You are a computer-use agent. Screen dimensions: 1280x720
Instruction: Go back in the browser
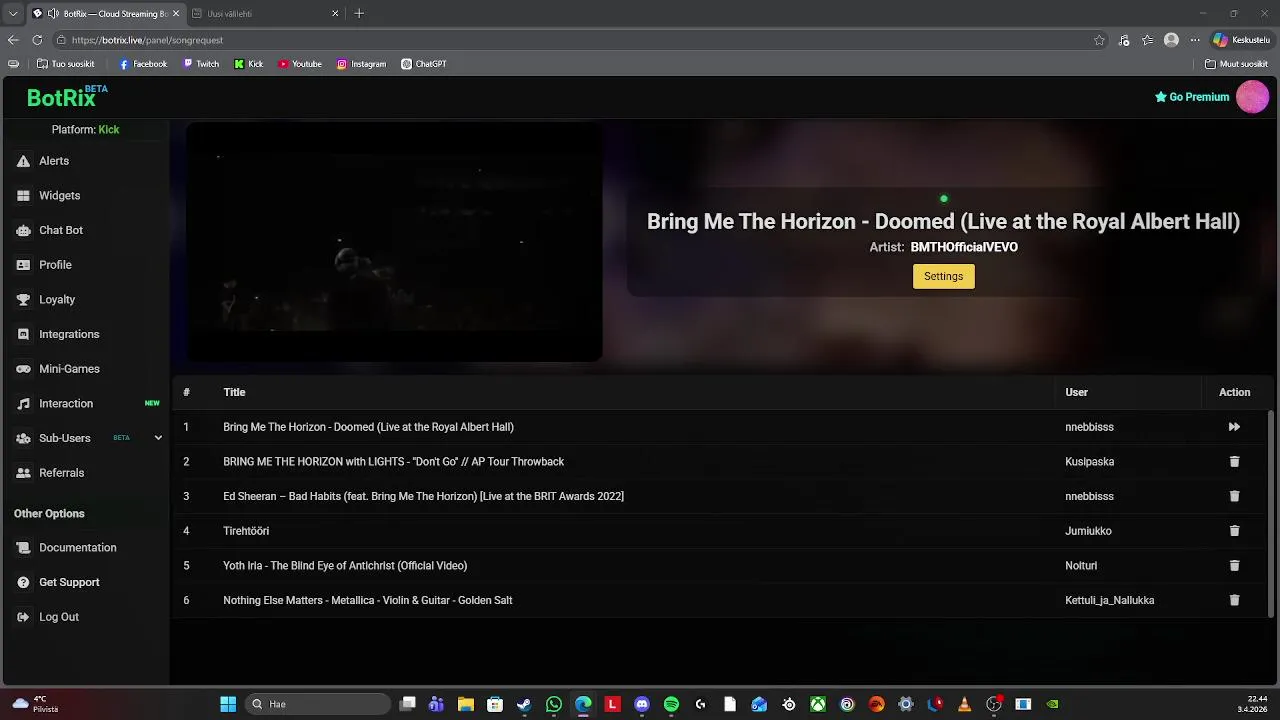click(13, 40)
